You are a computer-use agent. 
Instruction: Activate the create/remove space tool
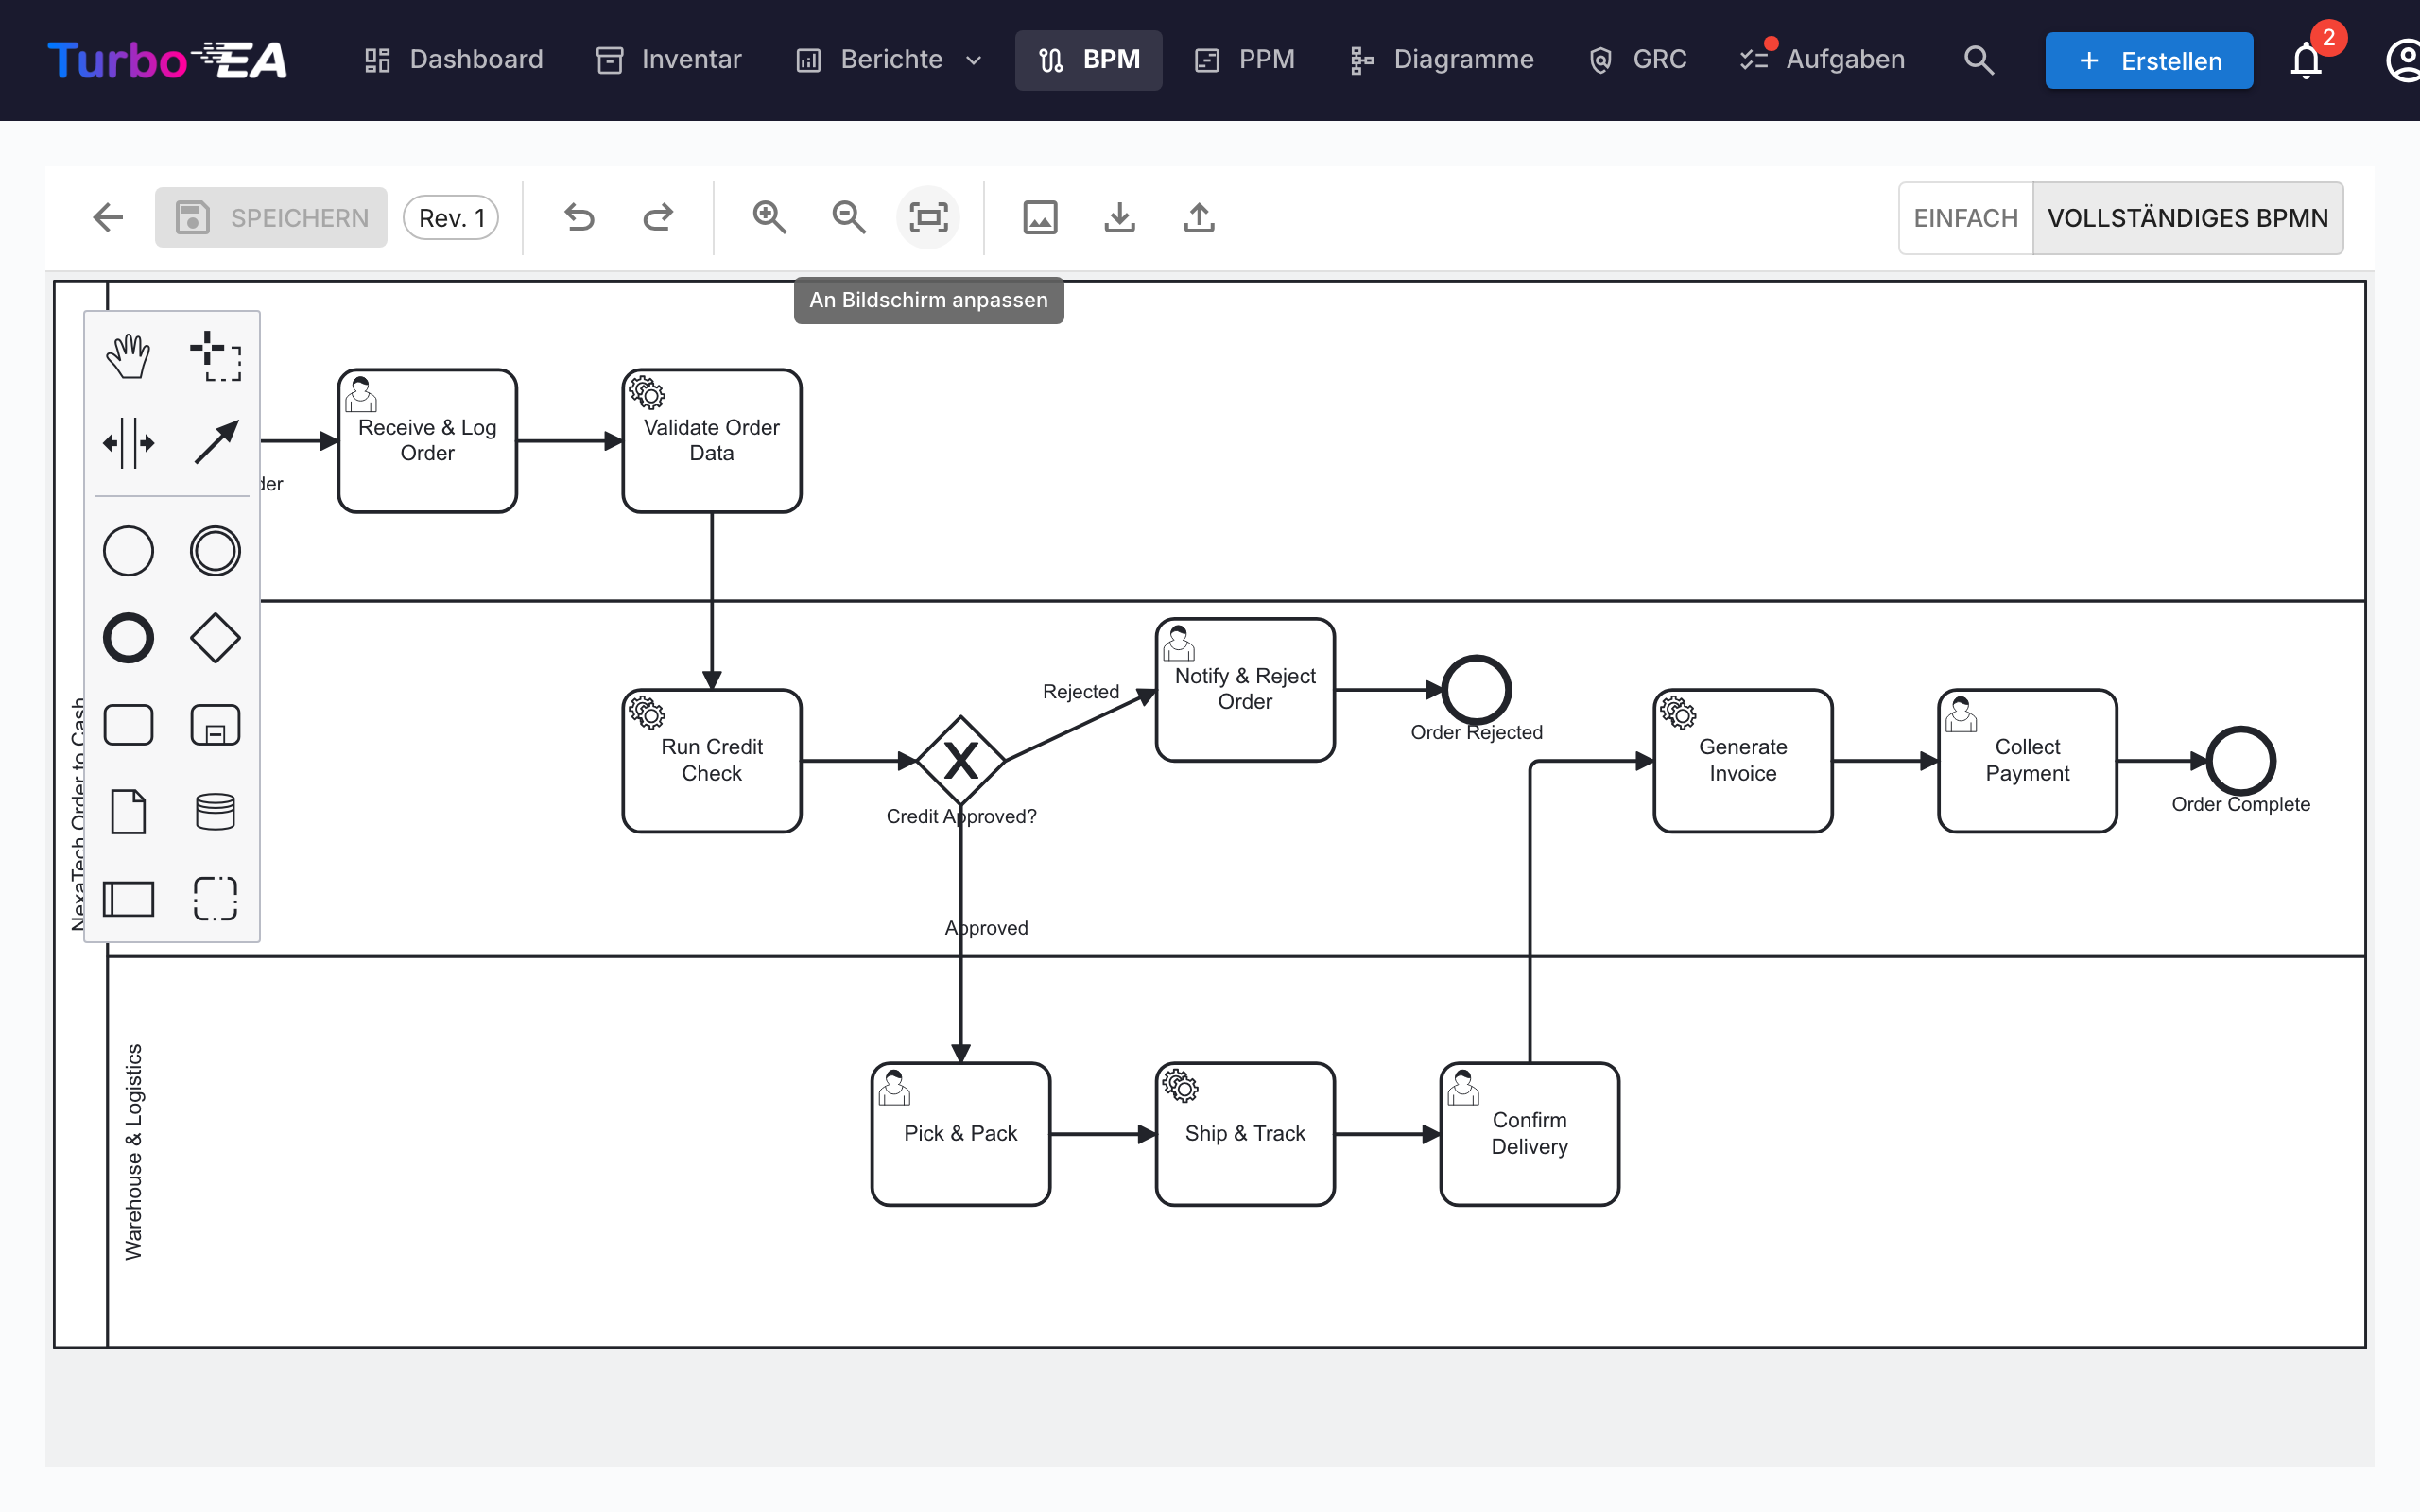click(x=128, y=443)
